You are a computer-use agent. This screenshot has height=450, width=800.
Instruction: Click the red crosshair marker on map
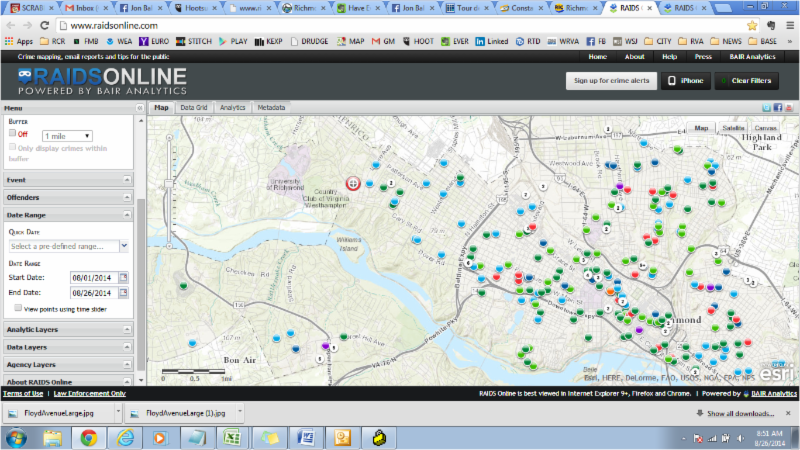click(352, 183)
